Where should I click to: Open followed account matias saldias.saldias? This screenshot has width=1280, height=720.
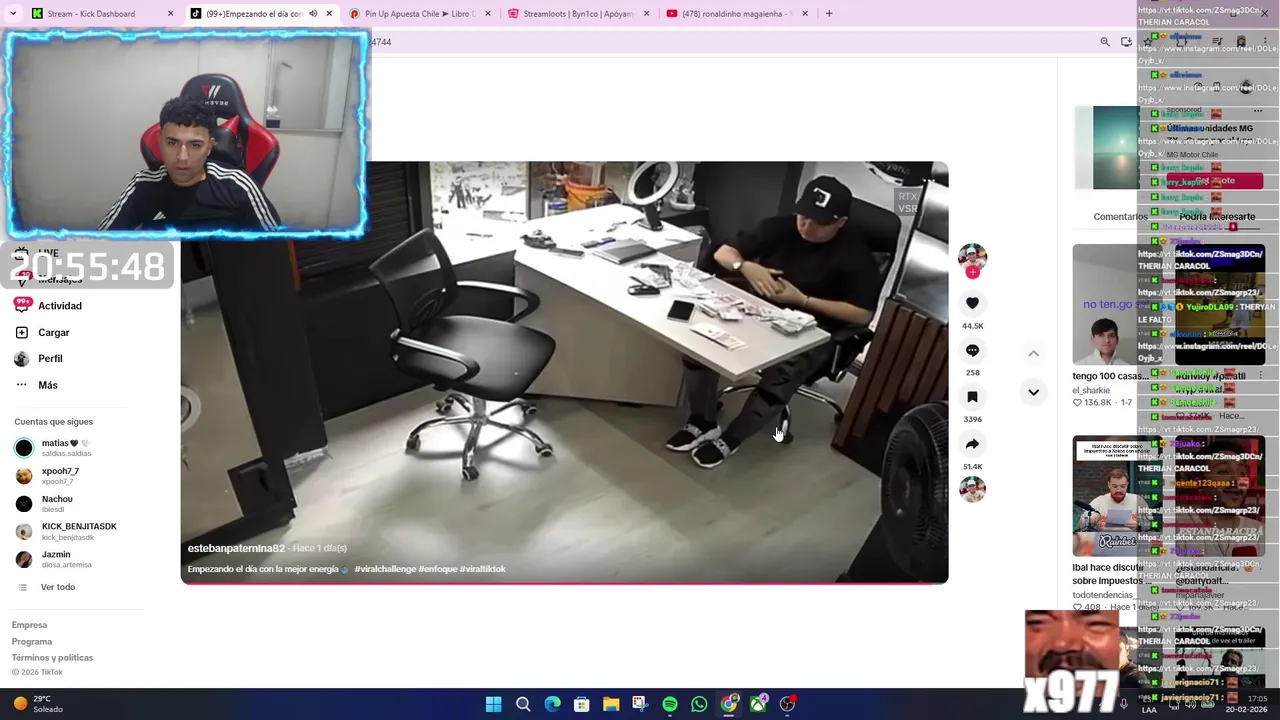coord(66,448)
